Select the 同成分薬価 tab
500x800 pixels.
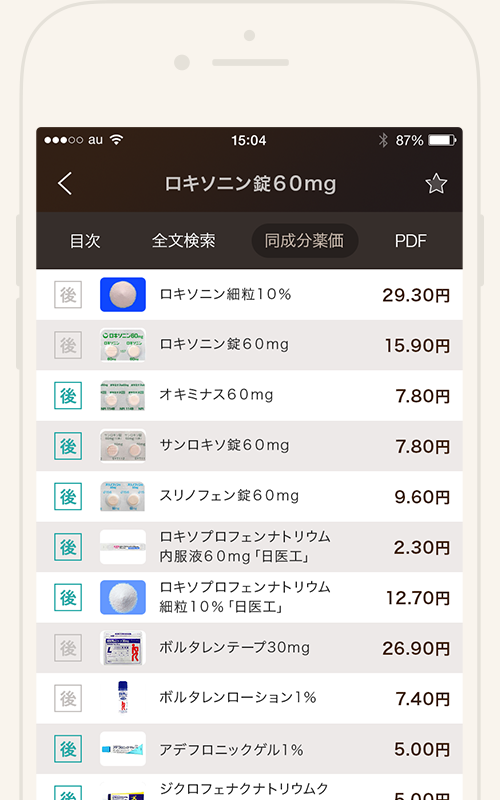[305, 240]
